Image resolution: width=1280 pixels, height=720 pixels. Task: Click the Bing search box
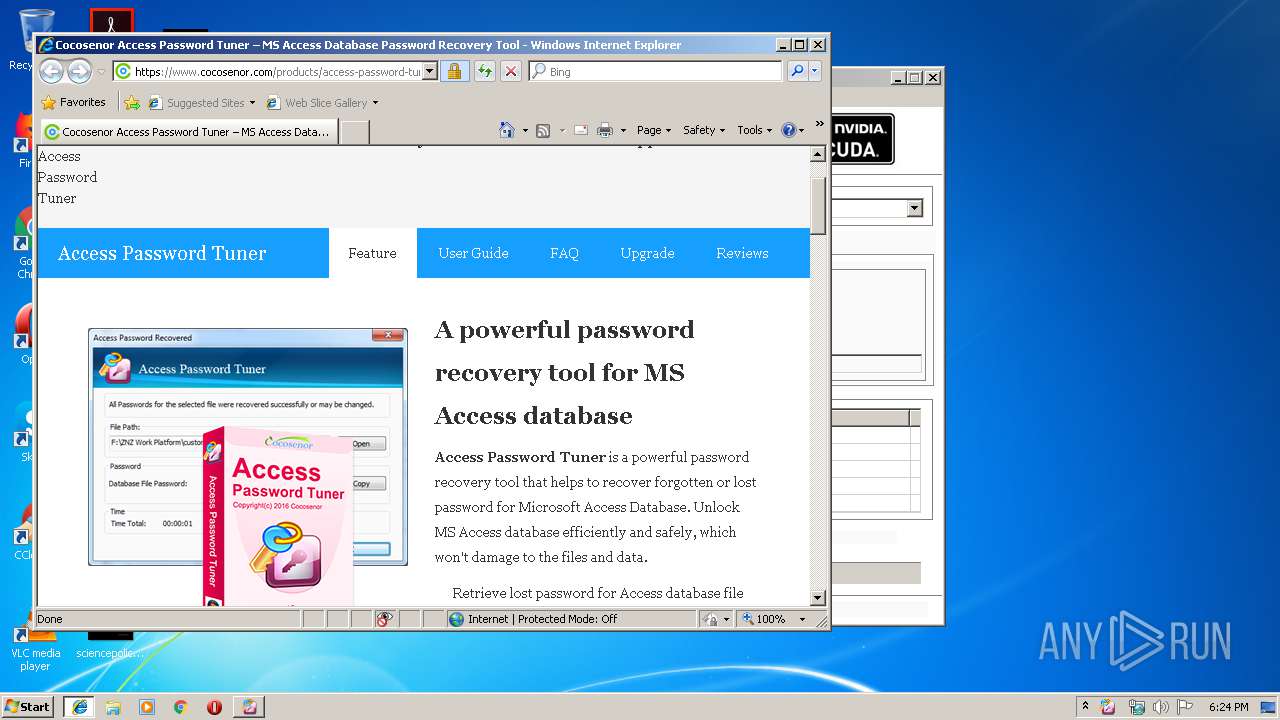[x=655, y=71]
